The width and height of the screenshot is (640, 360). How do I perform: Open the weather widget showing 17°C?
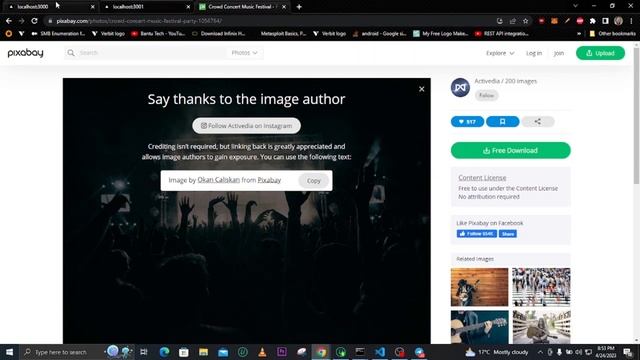pos(497,352)
